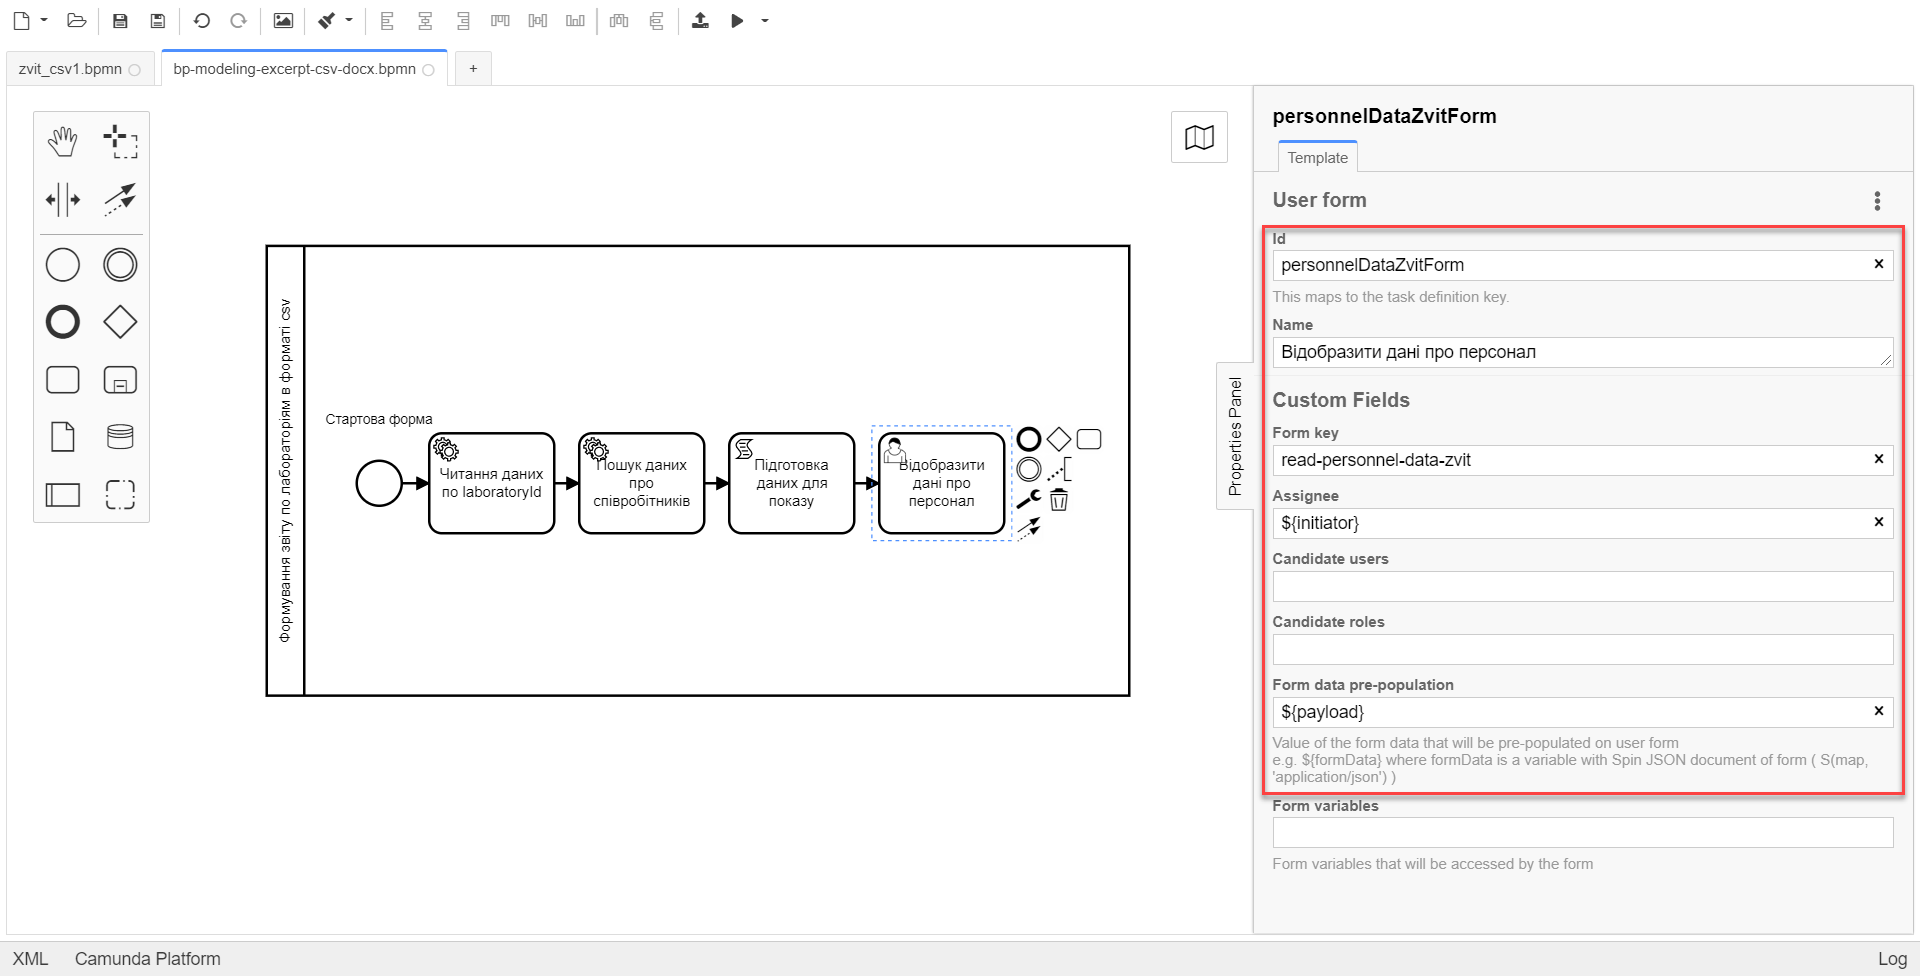Add a new diagram tab with plus

(473, 68)
